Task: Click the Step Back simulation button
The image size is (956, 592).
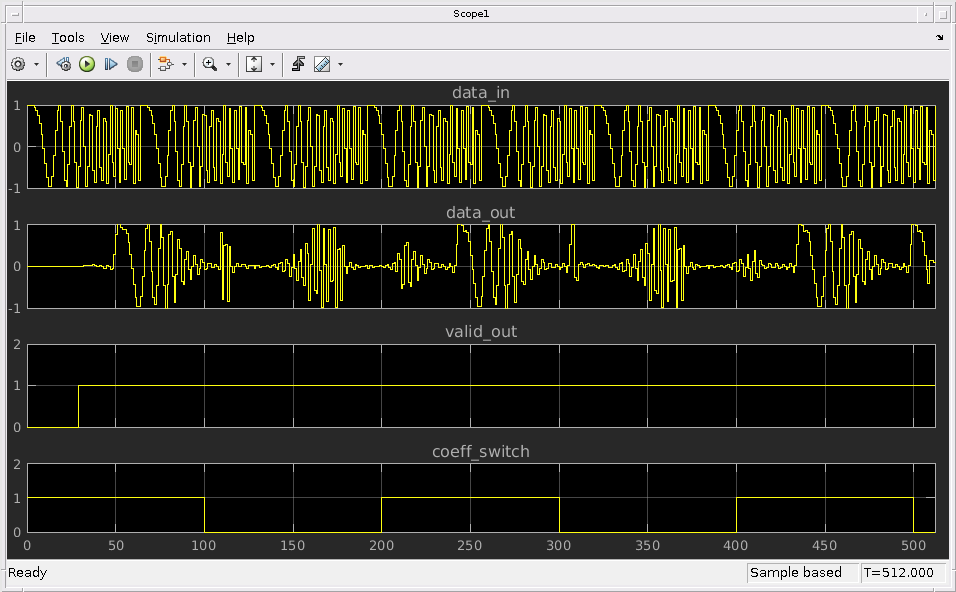Action: point(63,64)
